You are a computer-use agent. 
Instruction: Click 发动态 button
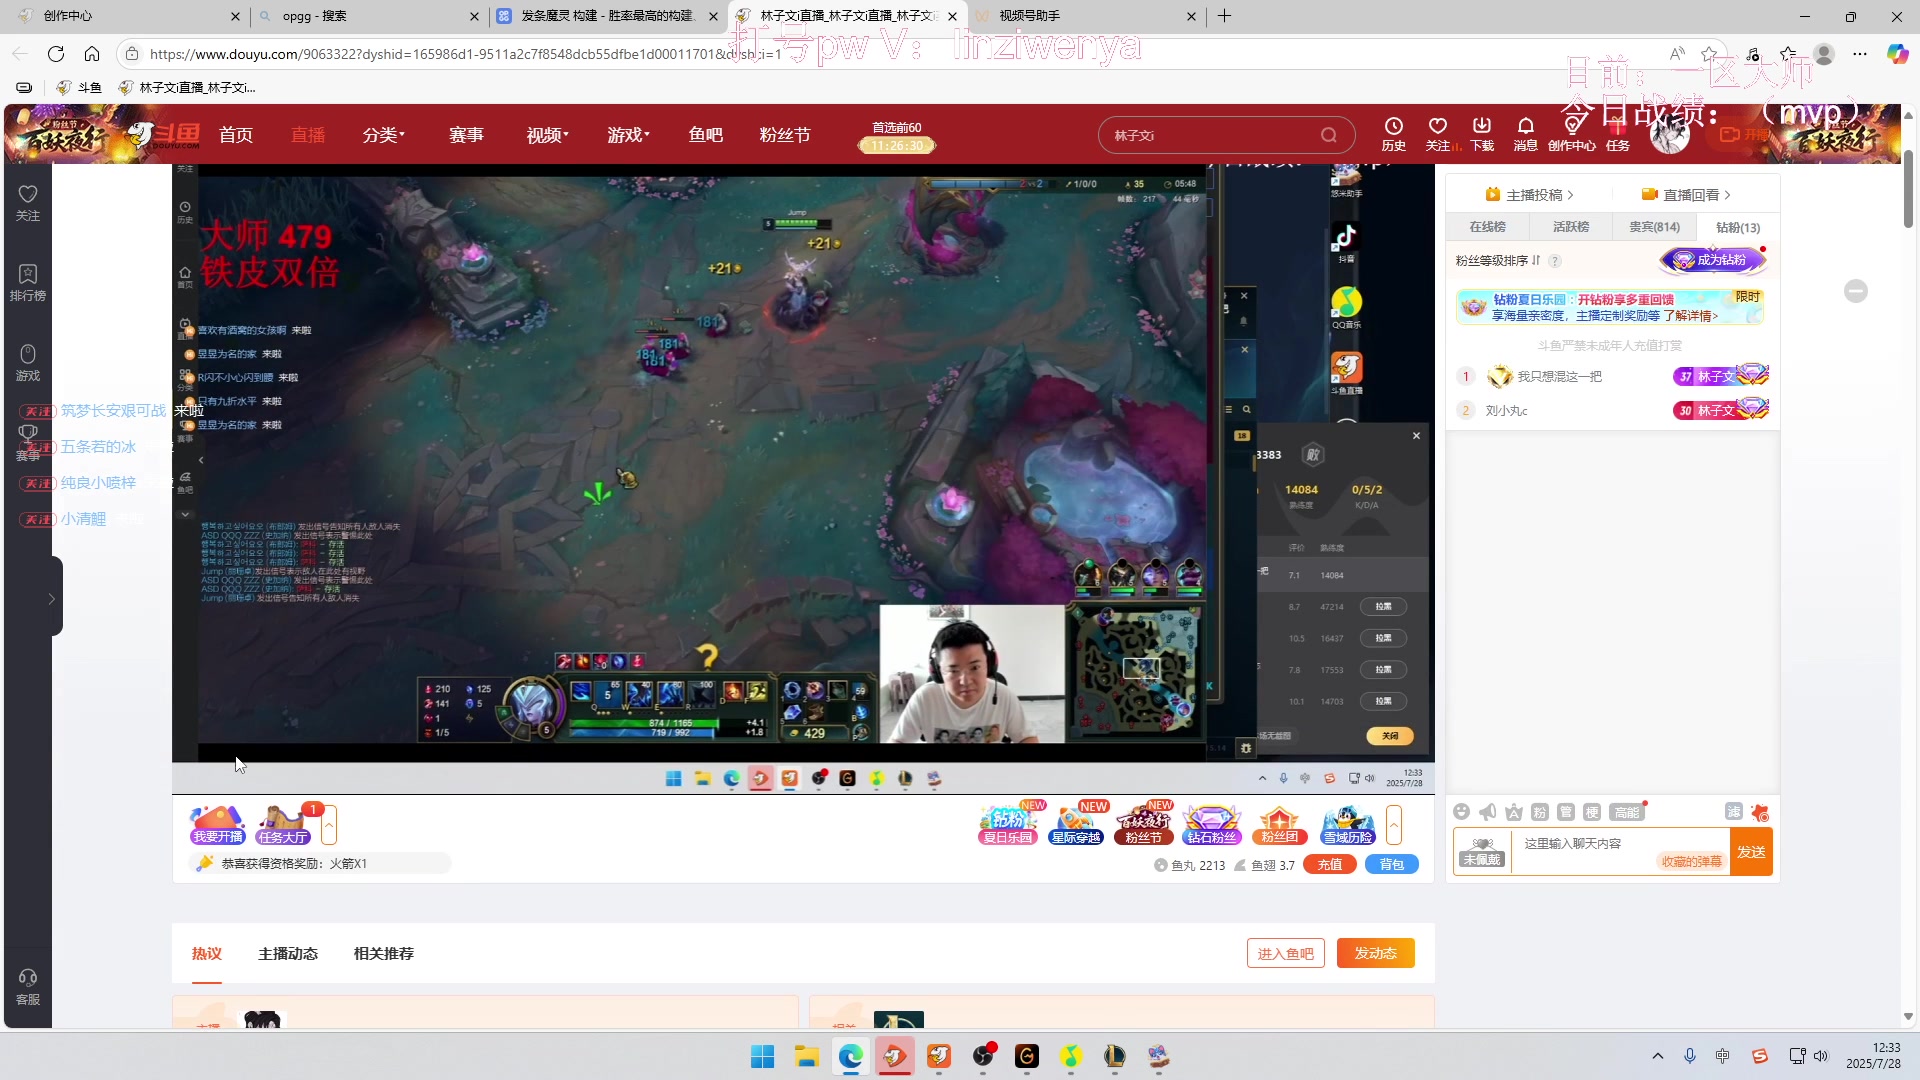tap(1375, 954)
